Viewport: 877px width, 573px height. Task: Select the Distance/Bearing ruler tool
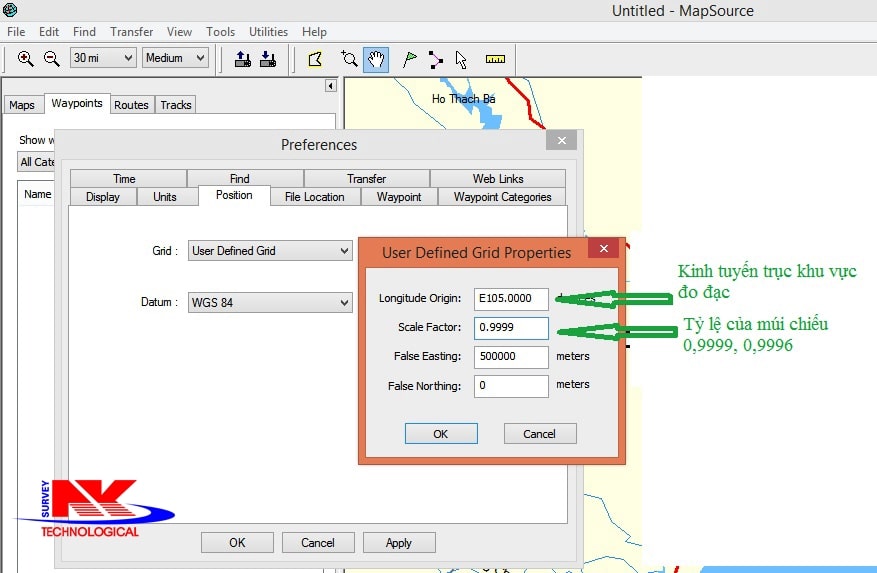coord(495,59)
